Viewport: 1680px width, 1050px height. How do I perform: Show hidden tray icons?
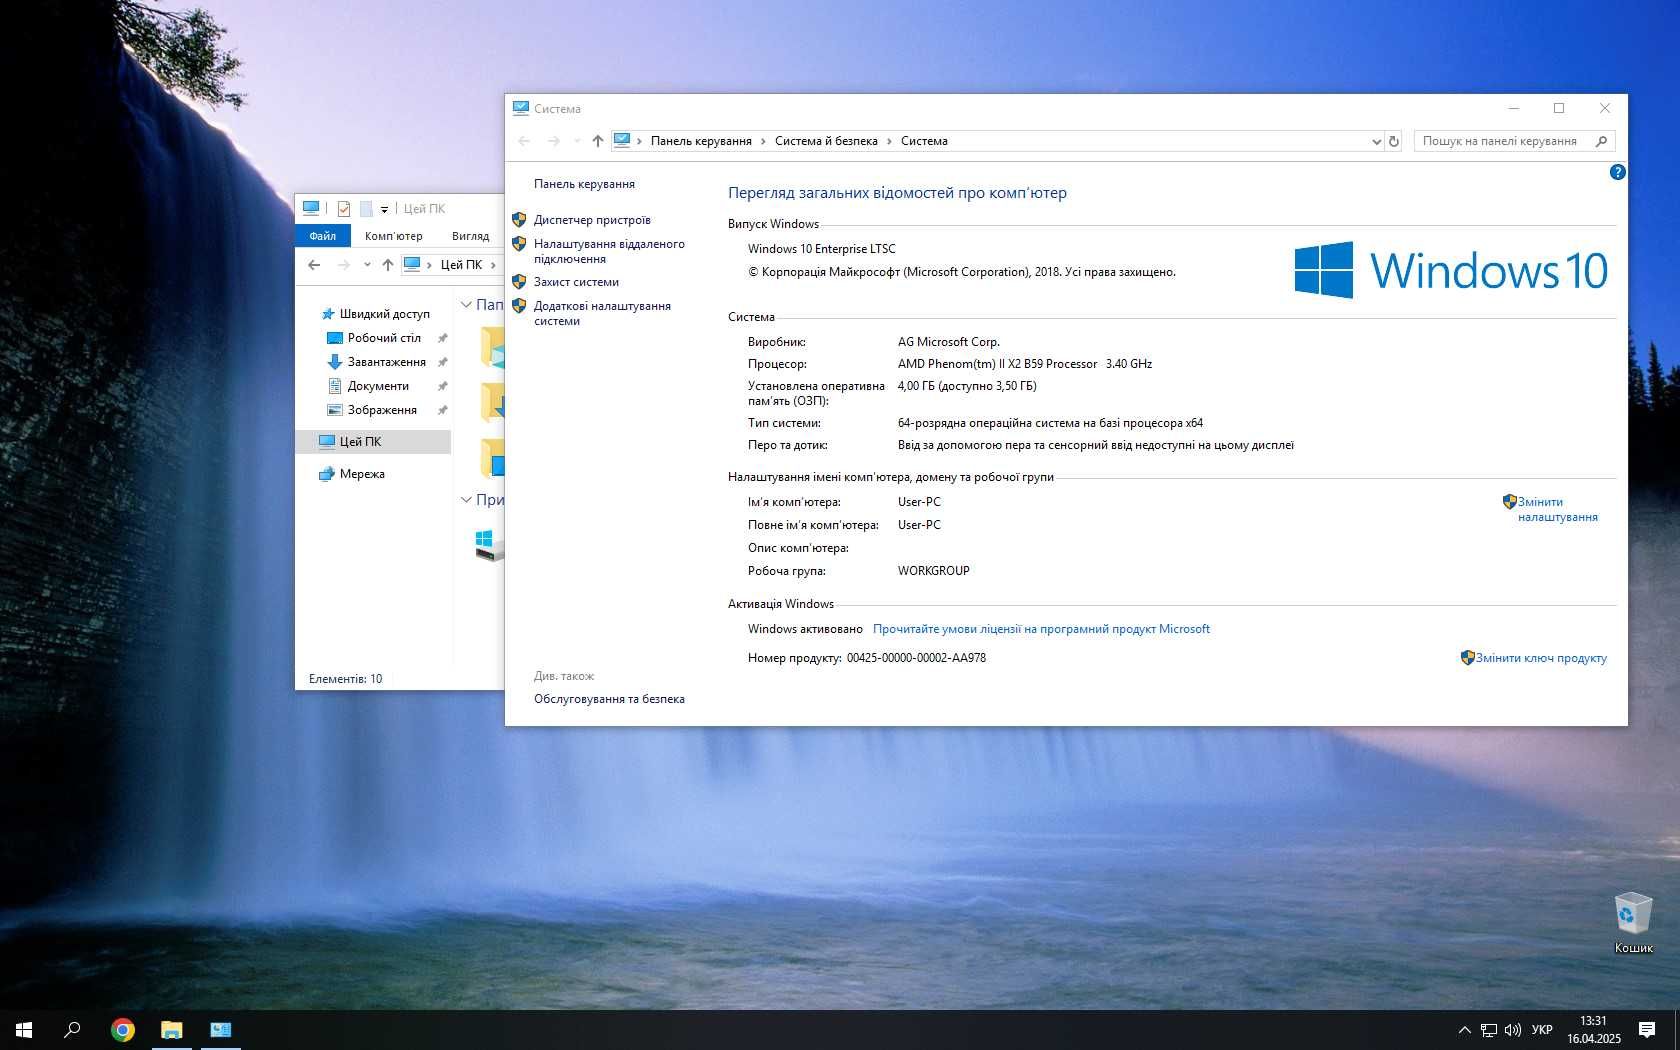pos(1464,1030)
